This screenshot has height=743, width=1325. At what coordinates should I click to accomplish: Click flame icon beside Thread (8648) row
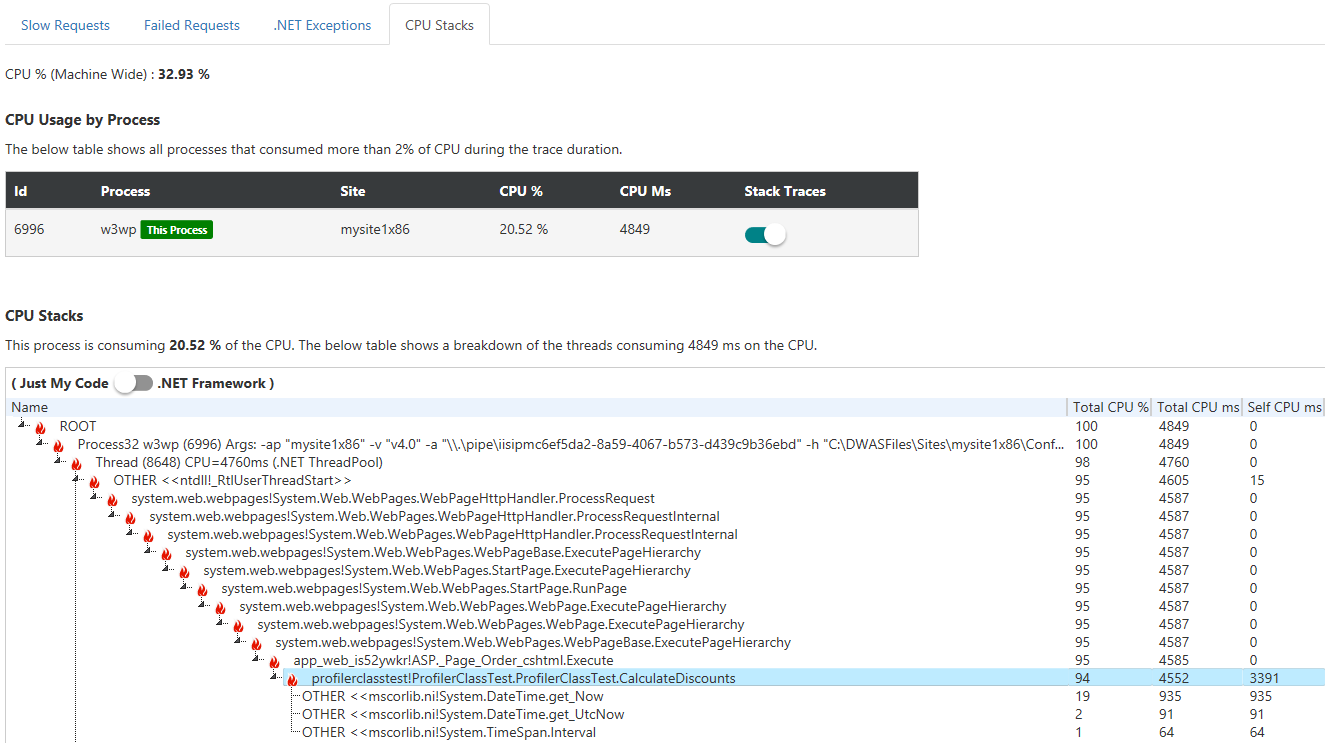(x=77, y=463)
